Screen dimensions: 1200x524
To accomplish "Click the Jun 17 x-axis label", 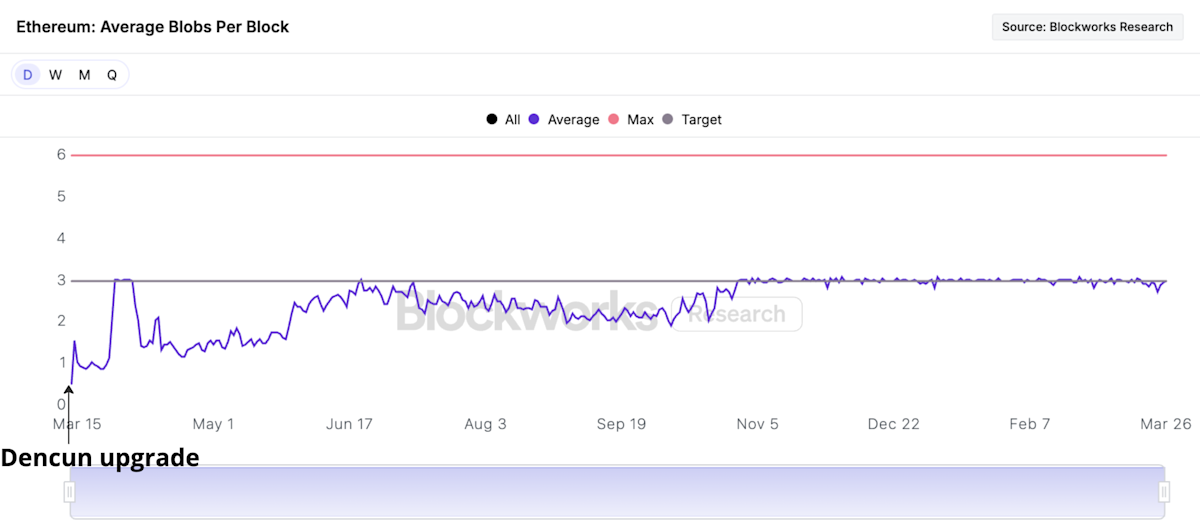I will click(349, 424).
